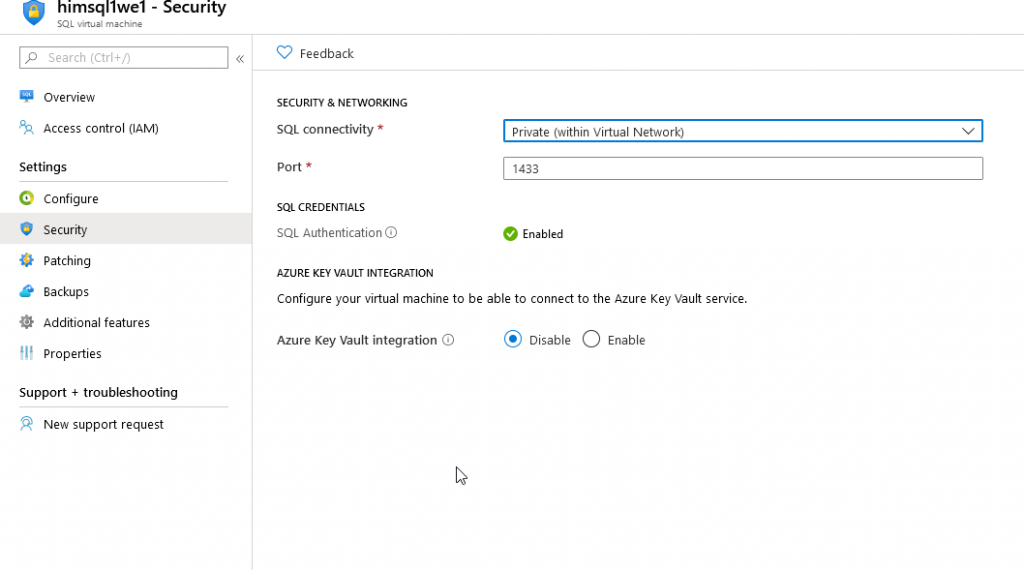Select Disable for Key Vault integration
The image size is (1024, 570).
[x=513, y=339]
